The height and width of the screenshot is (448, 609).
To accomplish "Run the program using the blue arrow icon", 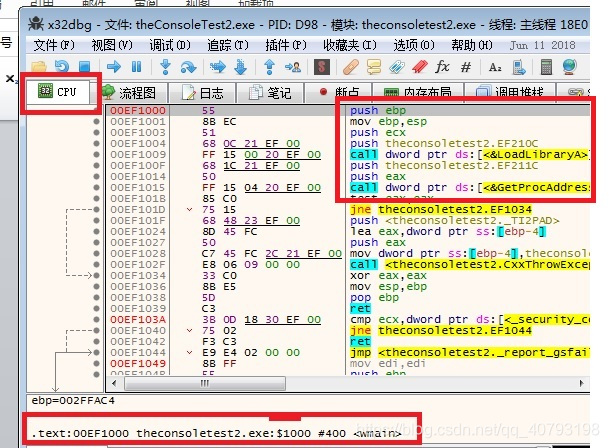I will point(113,67).
